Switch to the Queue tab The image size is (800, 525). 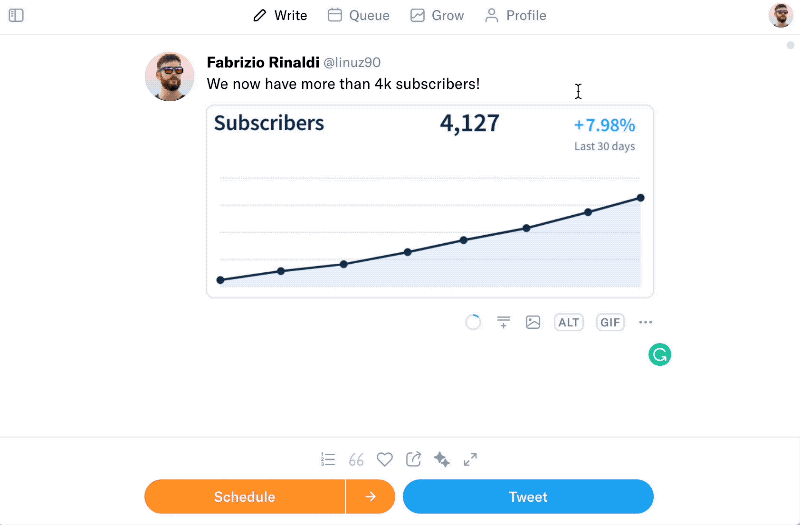click(358, 16)
